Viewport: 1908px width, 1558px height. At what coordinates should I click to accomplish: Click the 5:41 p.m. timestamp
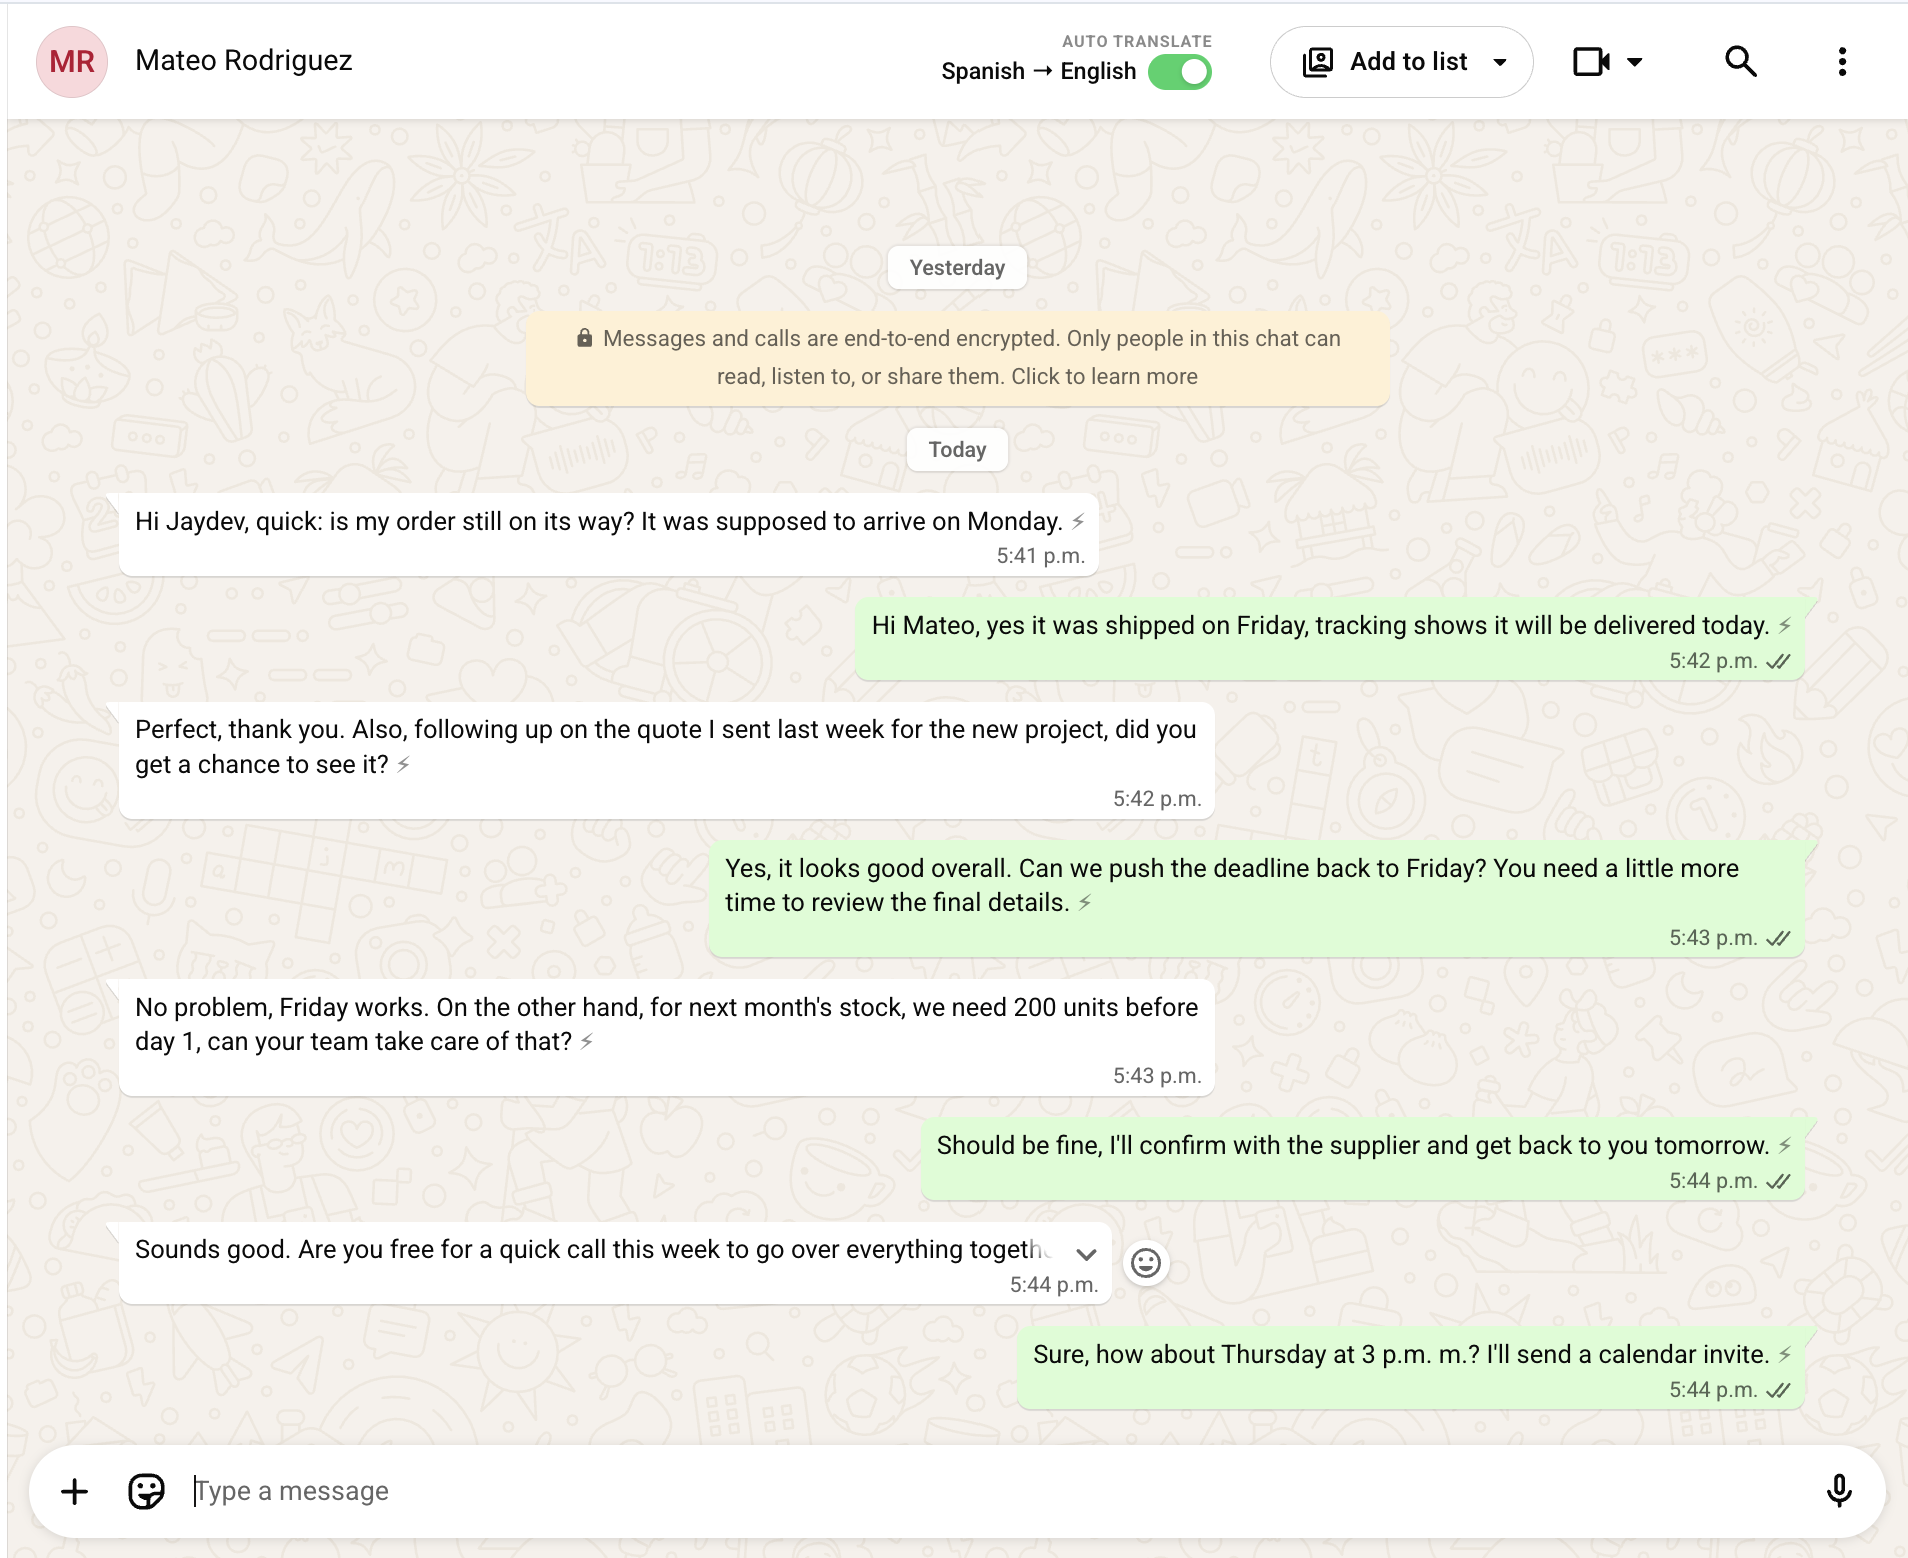(1040, 556)
